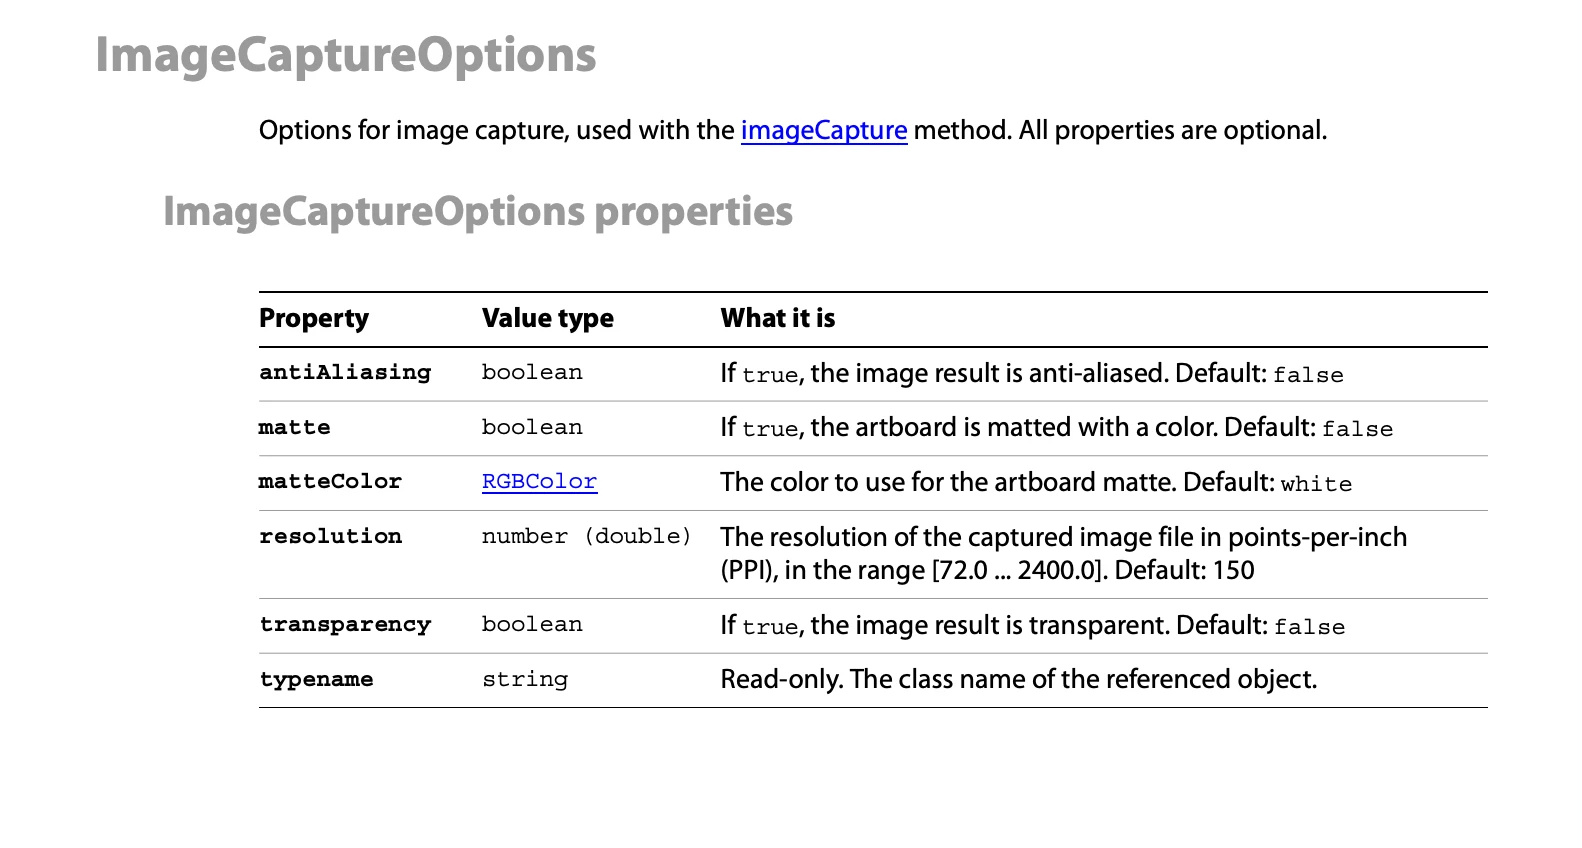Follow the RGBColor value type link
The width and height of the screenshot is (1582, 848).
(539, 482)
